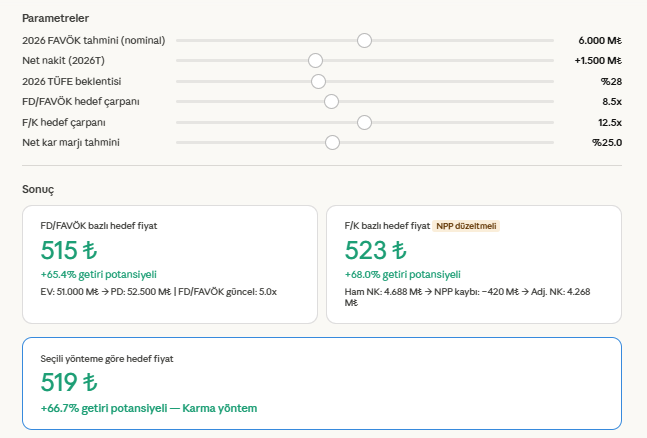Click the 6.000 M₺ FAVÖK value
Image resolution: width=647 pixels, height=438 pixels.
(x=600, y=40)
